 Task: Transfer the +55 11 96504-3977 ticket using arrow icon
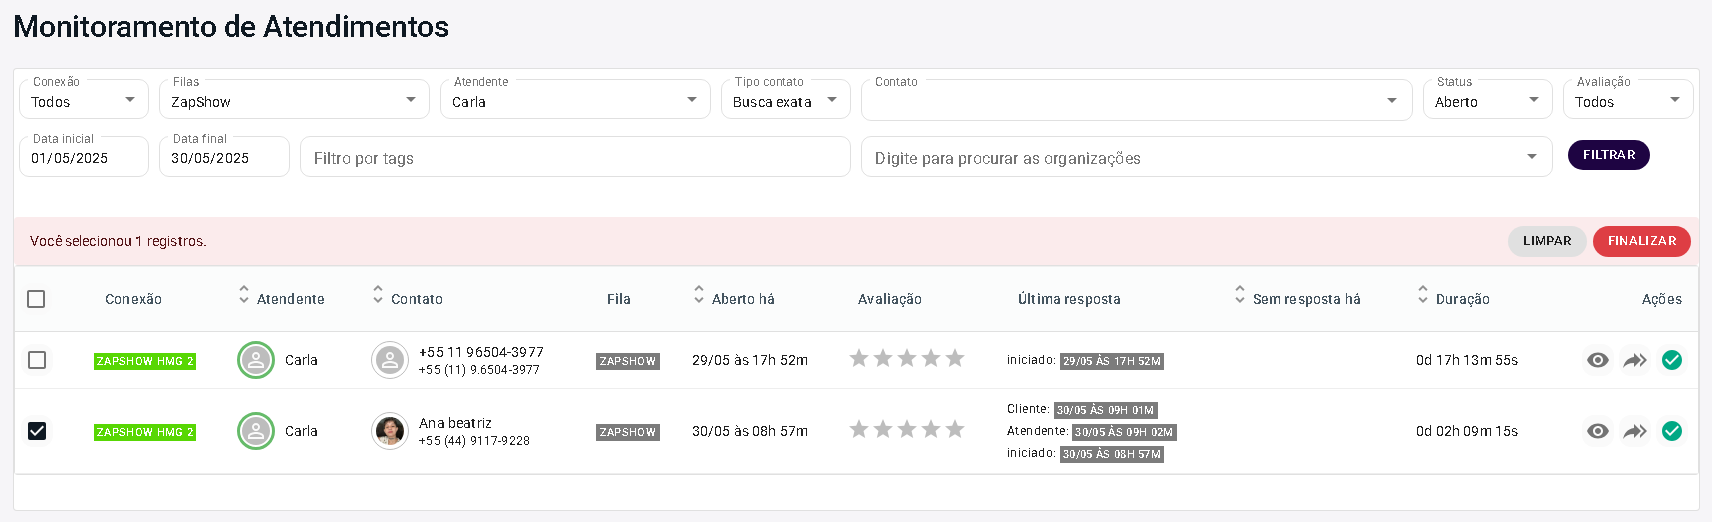pos(1634,360)
